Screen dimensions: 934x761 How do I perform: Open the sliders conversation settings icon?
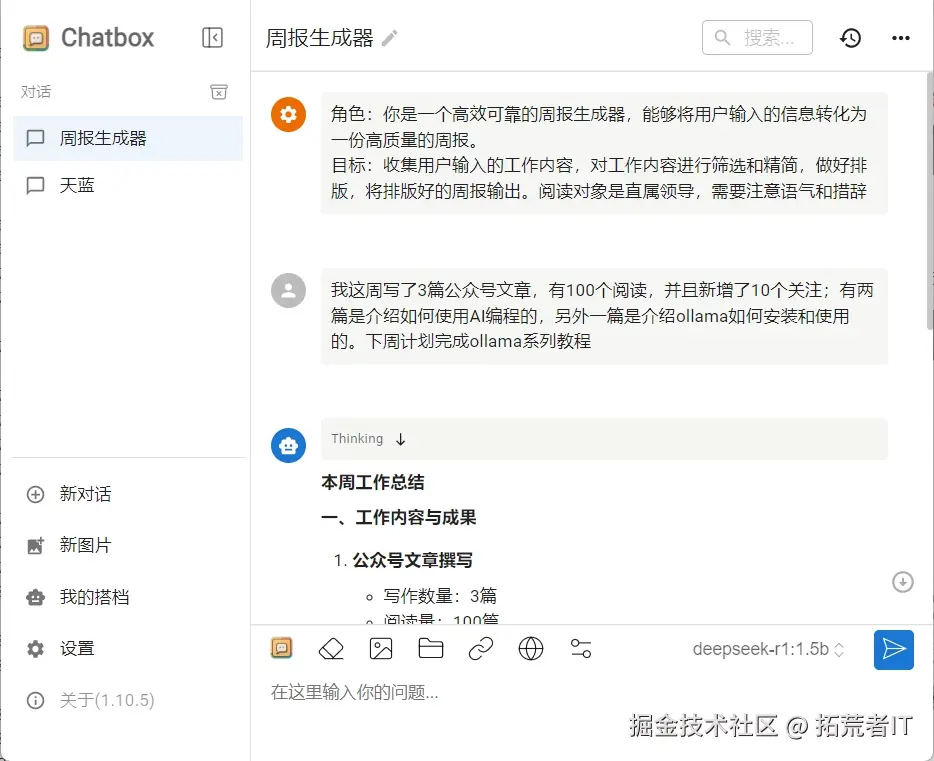(581, 649)
